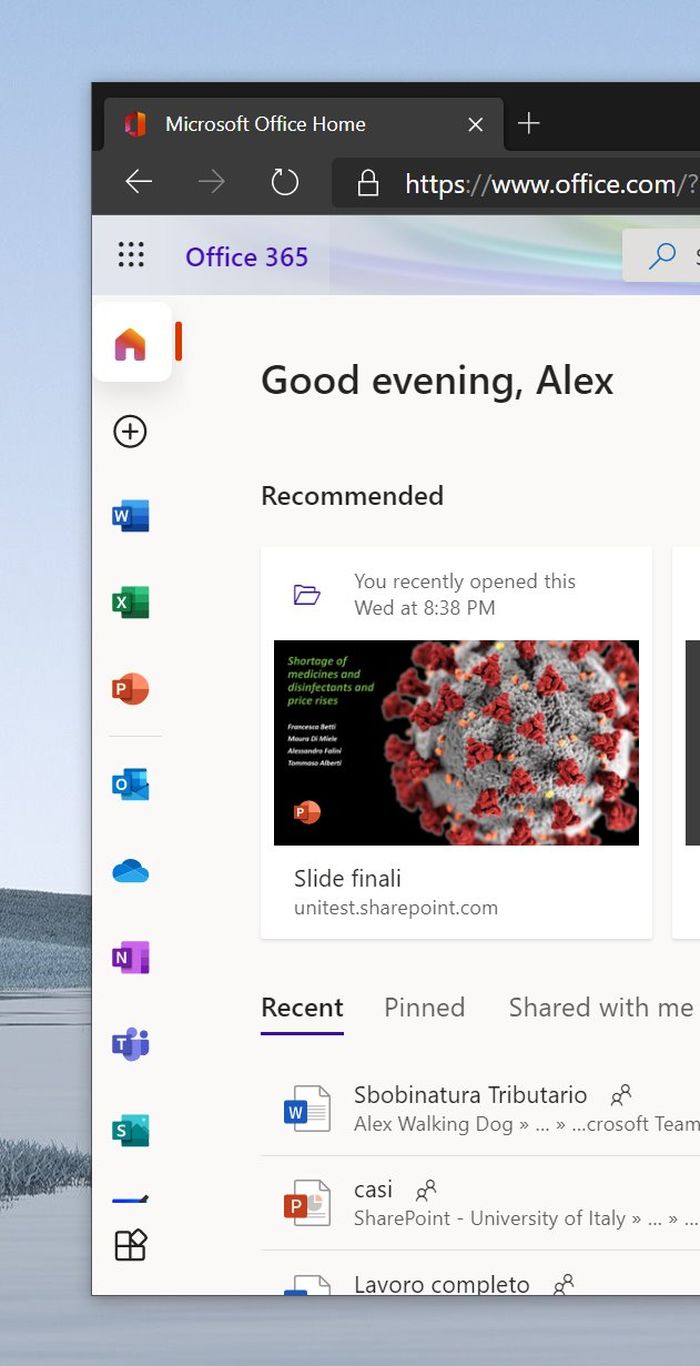Click the Slide finali title
The height and width of the screenshot is (1366, 700).
click(x=347, y=879)
